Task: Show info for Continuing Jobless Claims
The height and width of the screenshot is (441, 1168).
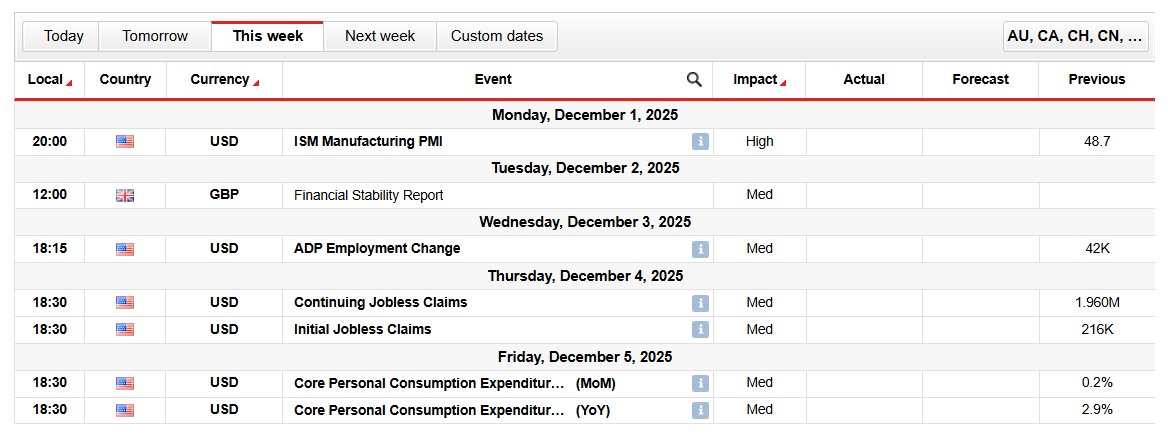Action: (700, 303)
